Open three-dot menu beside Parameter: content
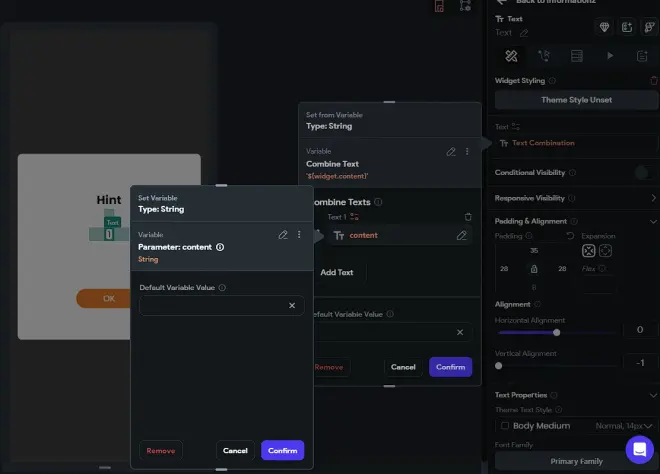 (299, 234)
